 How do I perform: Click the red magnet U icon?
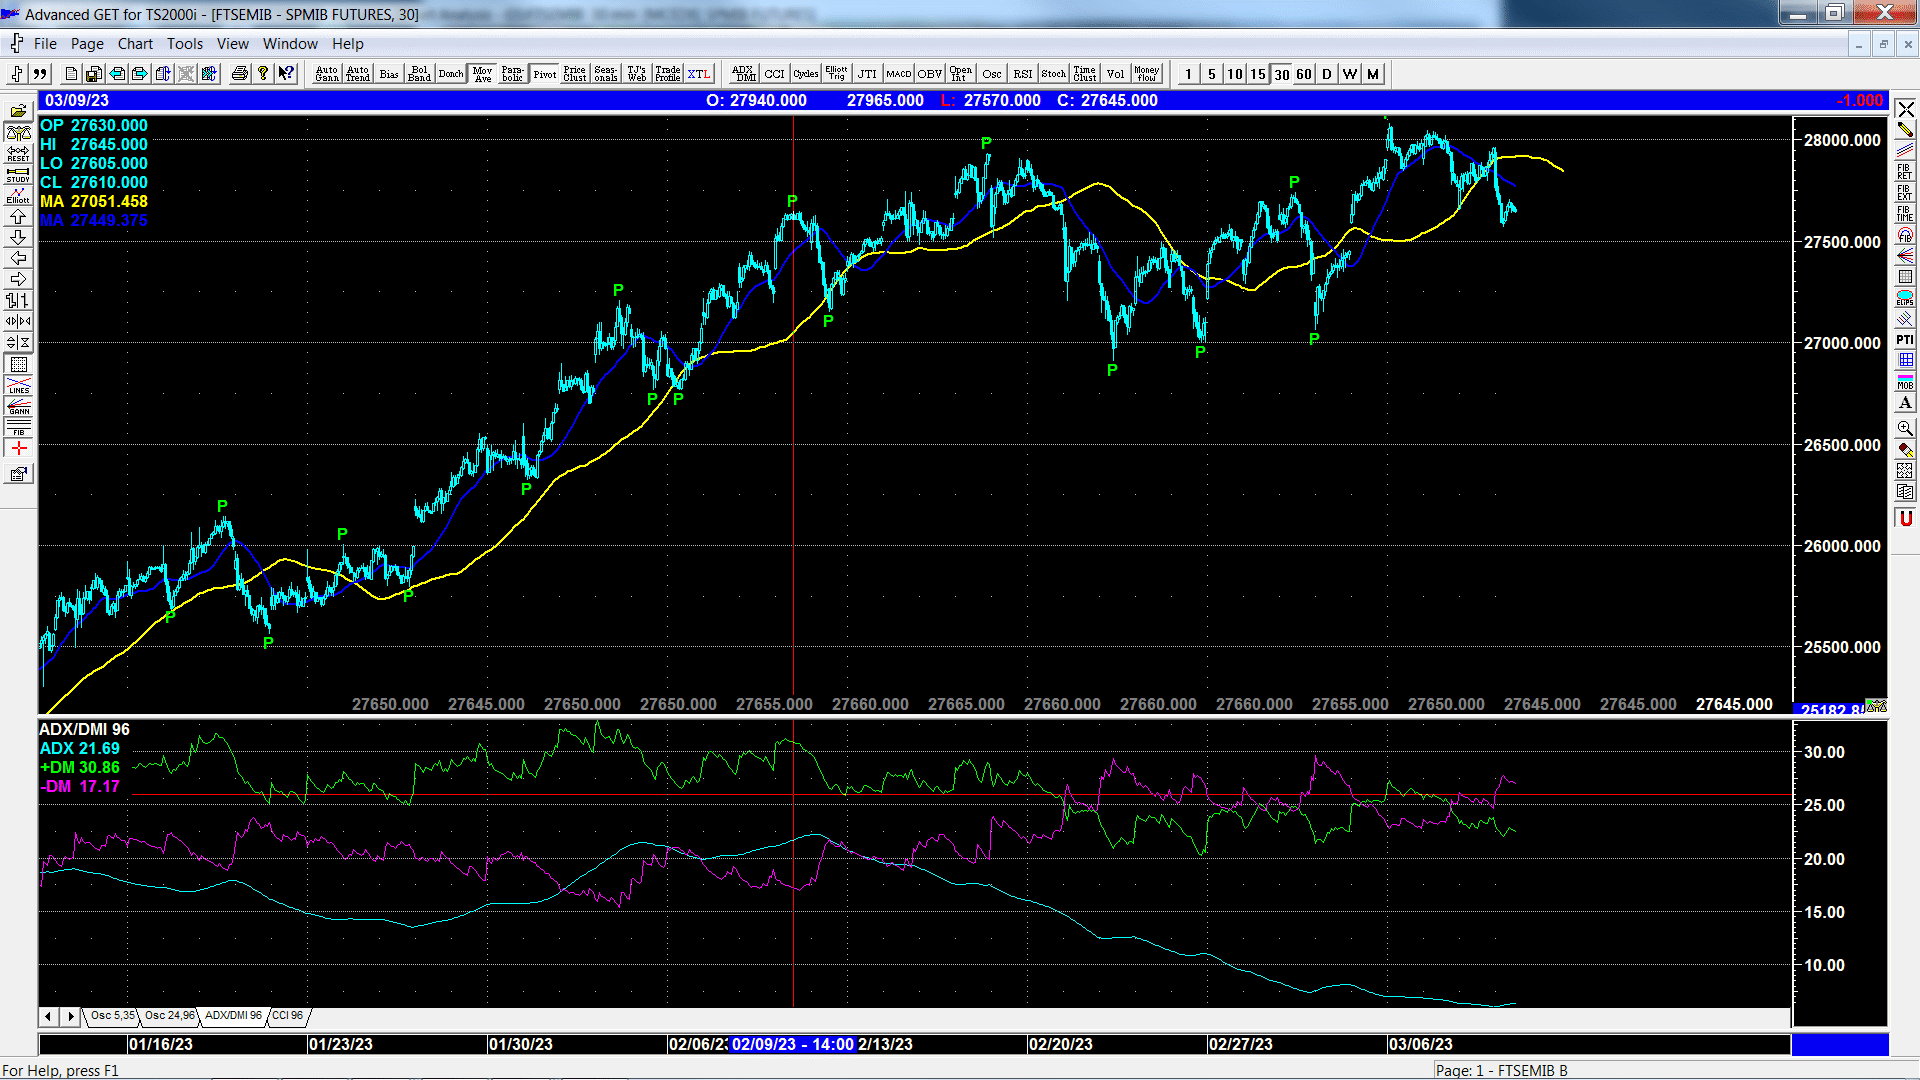coord(1905,518)
